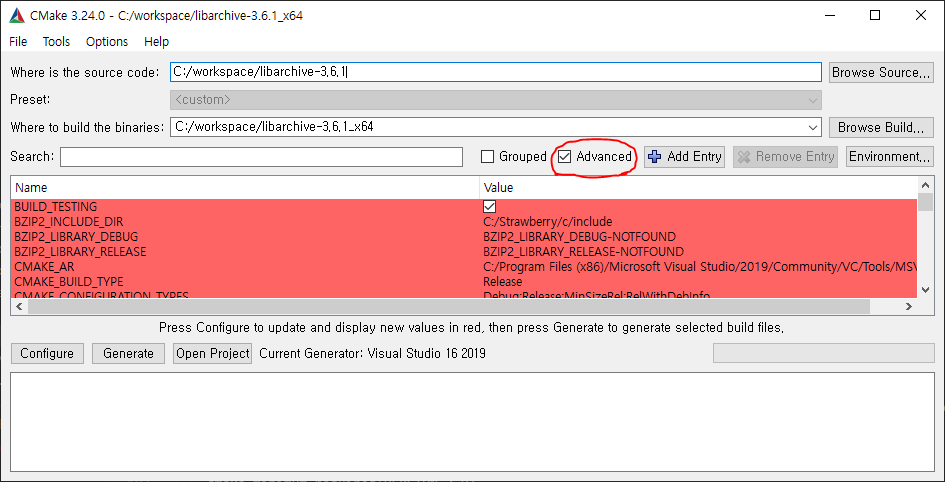Click the cache list scroll-up arrow

[x=925, y=185]
